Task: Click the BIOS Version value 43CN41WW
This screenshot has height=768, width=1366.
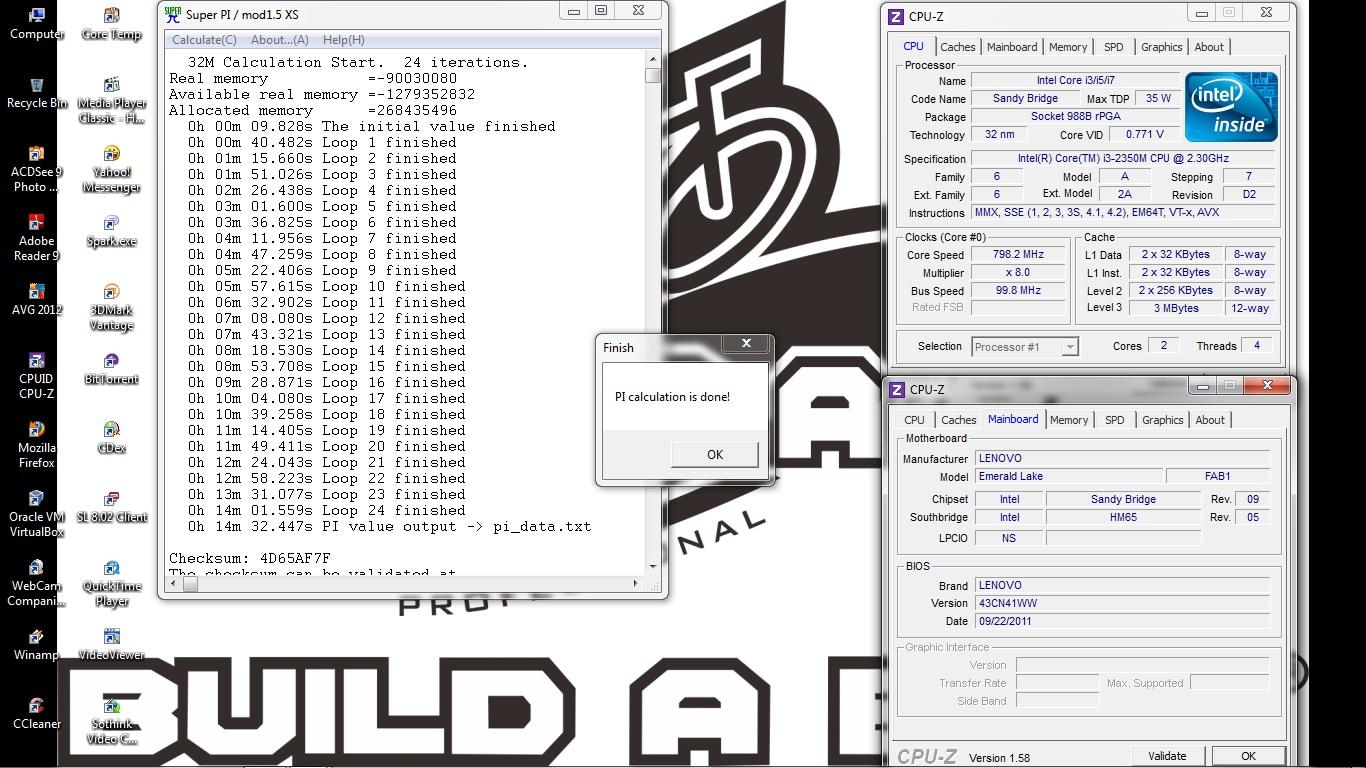Action: [x=1122, y=603]
